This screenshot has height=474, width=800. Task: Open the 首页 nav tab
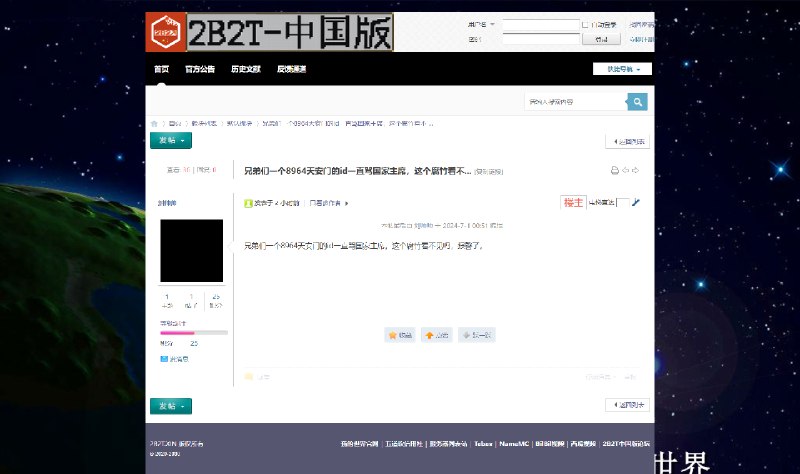pos(162,69)
